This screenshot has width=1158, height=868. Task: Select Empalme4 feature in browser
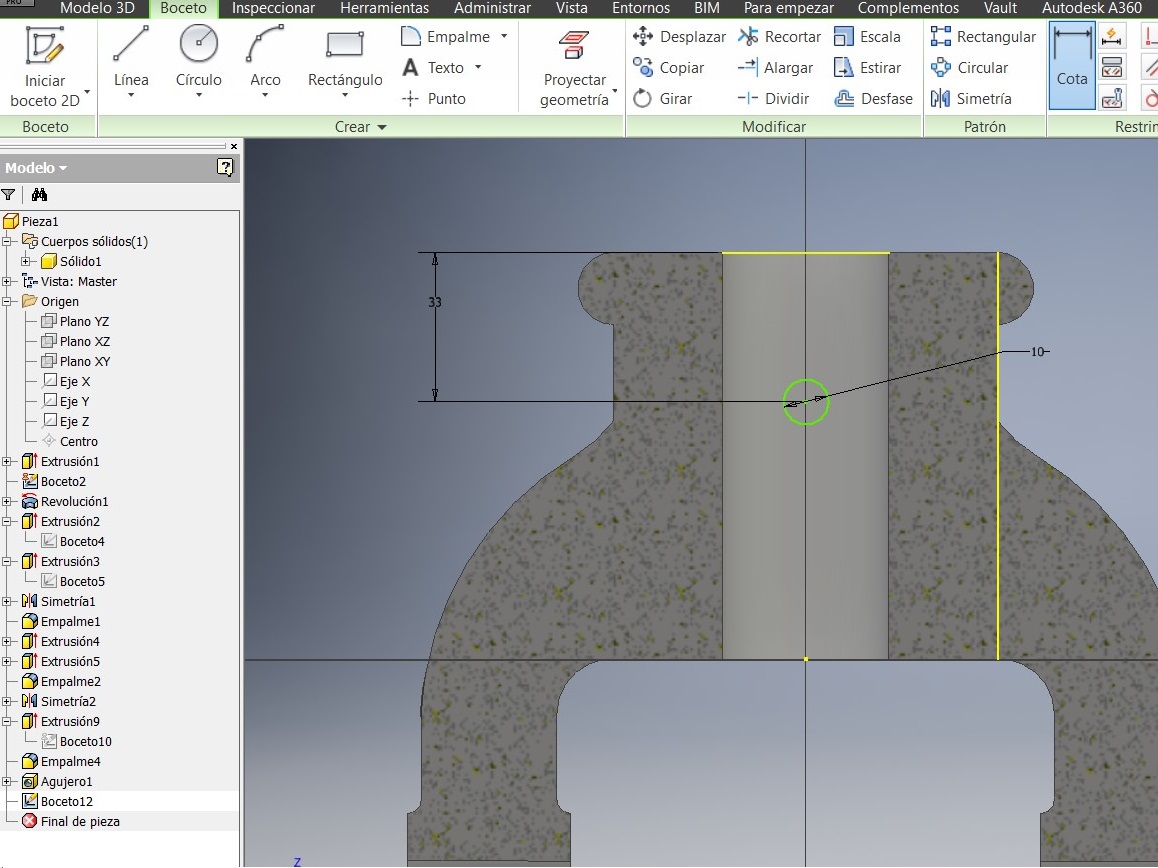[61, 761]
